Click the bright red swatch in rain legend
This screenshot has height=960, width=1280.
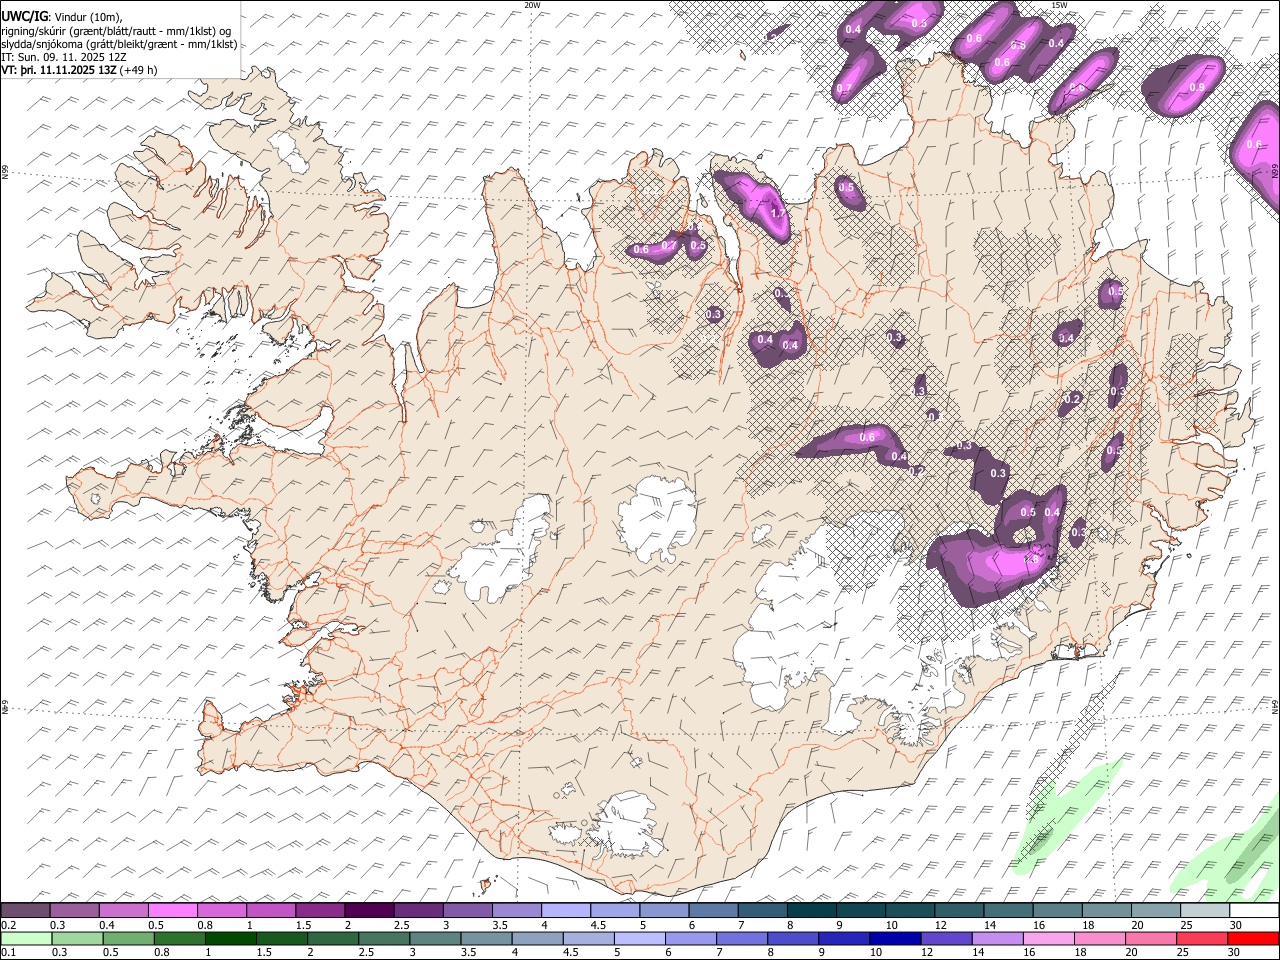pos(1253,938)
